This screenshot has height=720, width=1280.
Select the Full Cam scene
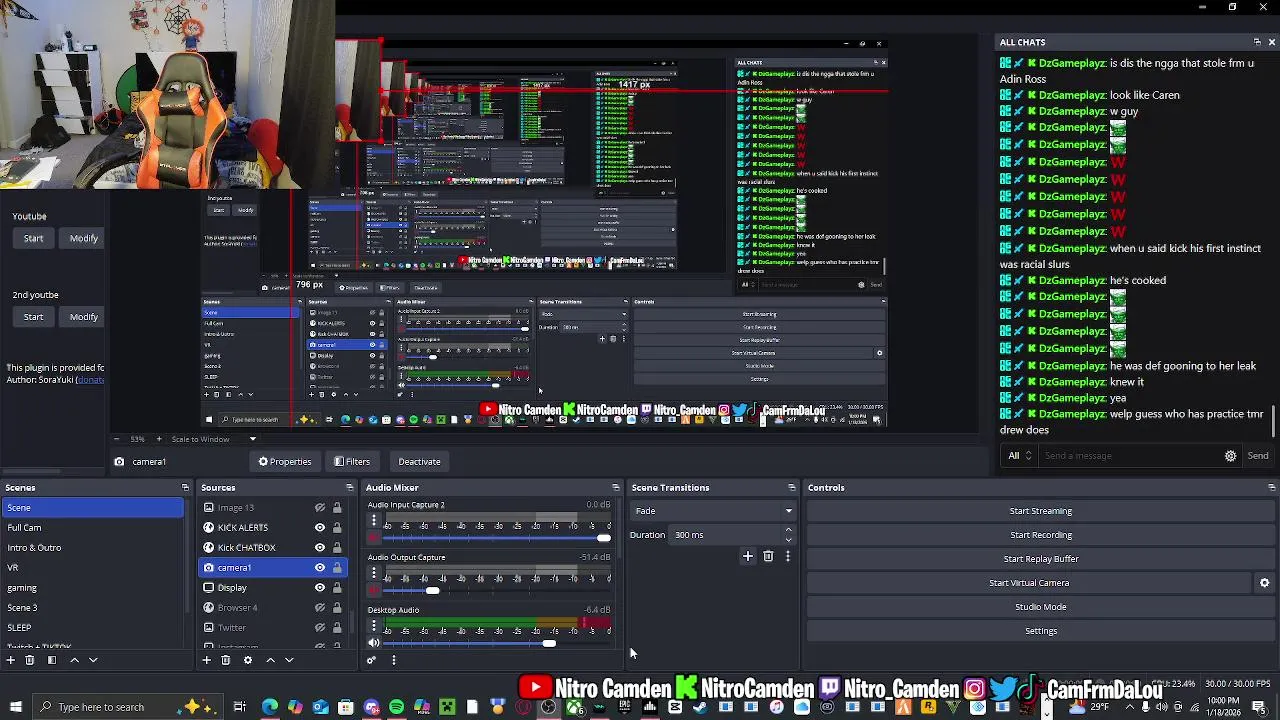(x=93, y=528)
